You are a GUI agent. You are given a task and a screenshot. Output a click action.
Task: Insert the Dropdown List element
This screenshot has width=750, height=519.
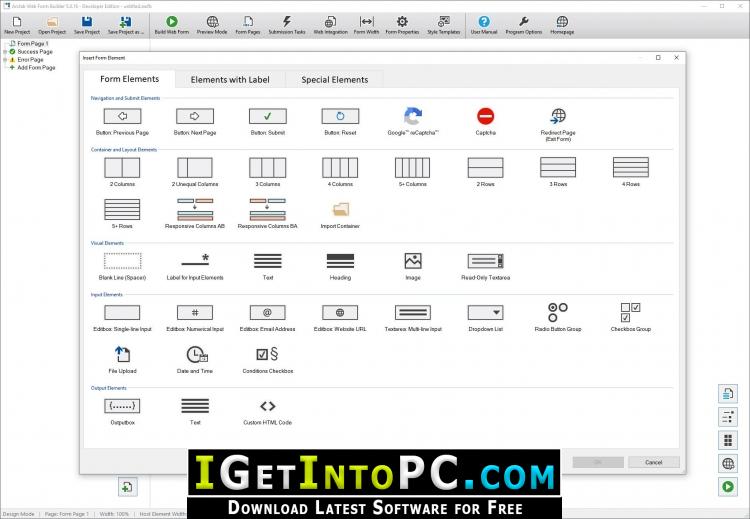point(485,318)
